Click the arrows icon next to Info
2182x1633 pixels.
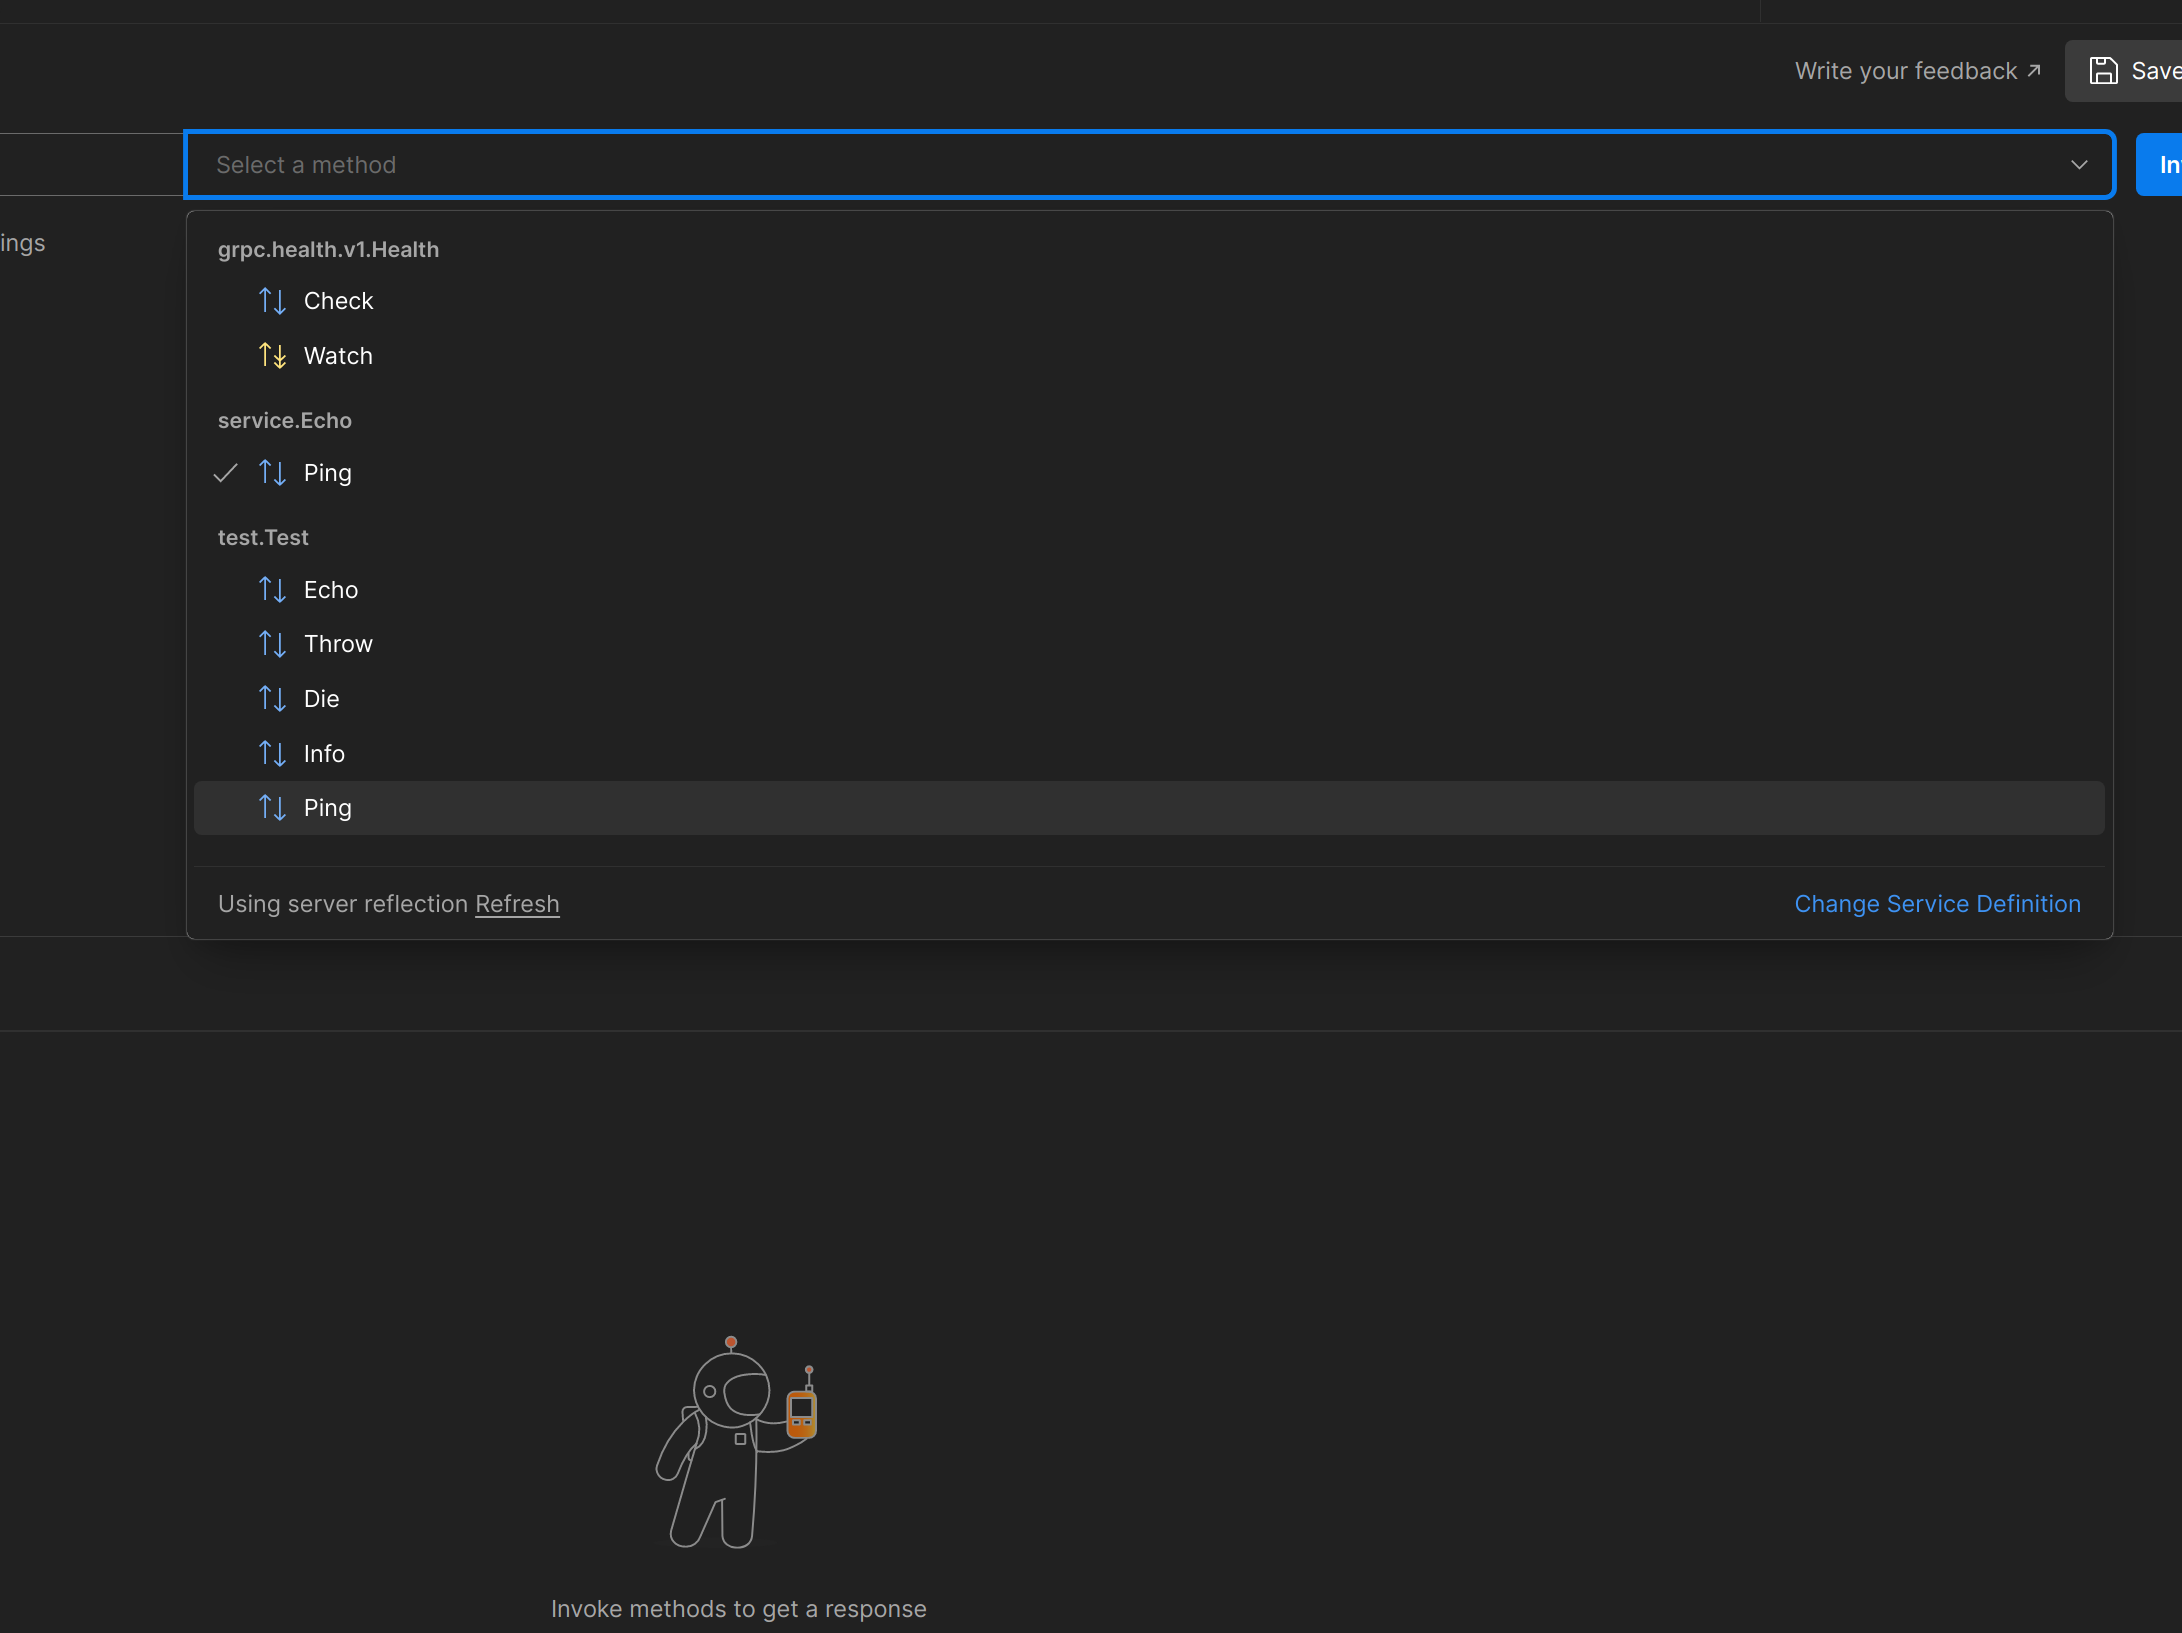272,754
